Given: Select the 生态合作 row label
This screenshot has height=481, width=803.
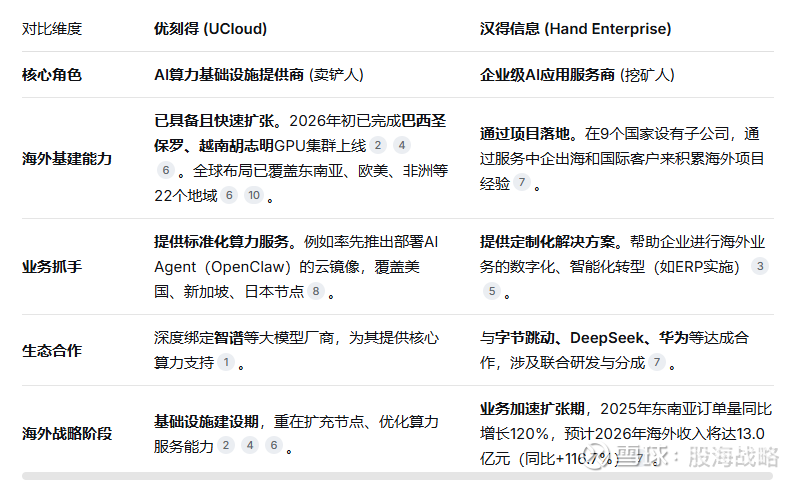Looking at the screenshot, I should click(x=52, y=350).
